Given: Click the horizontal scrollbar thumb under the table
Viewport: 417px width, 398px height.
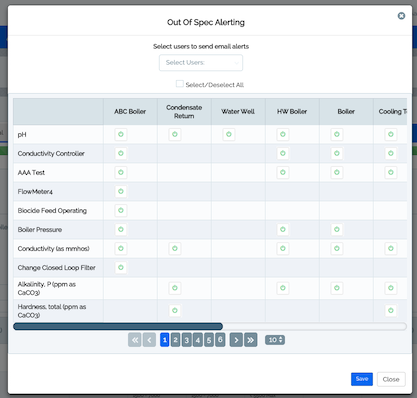Looking at the screenshot, I should pyautogui.click(x=118, y=326).
